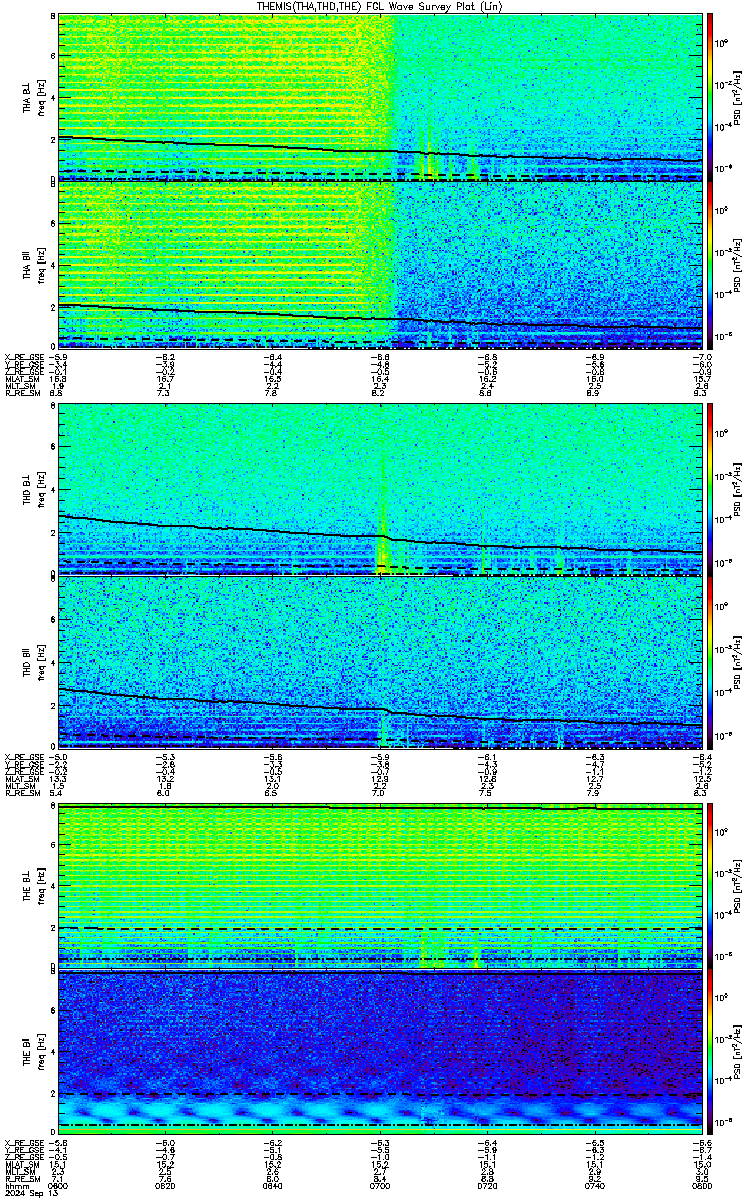The height and width of the screenshot is (1200, 750).
Task: Select the THD BL axis label
Action: (x=28, y=489)
